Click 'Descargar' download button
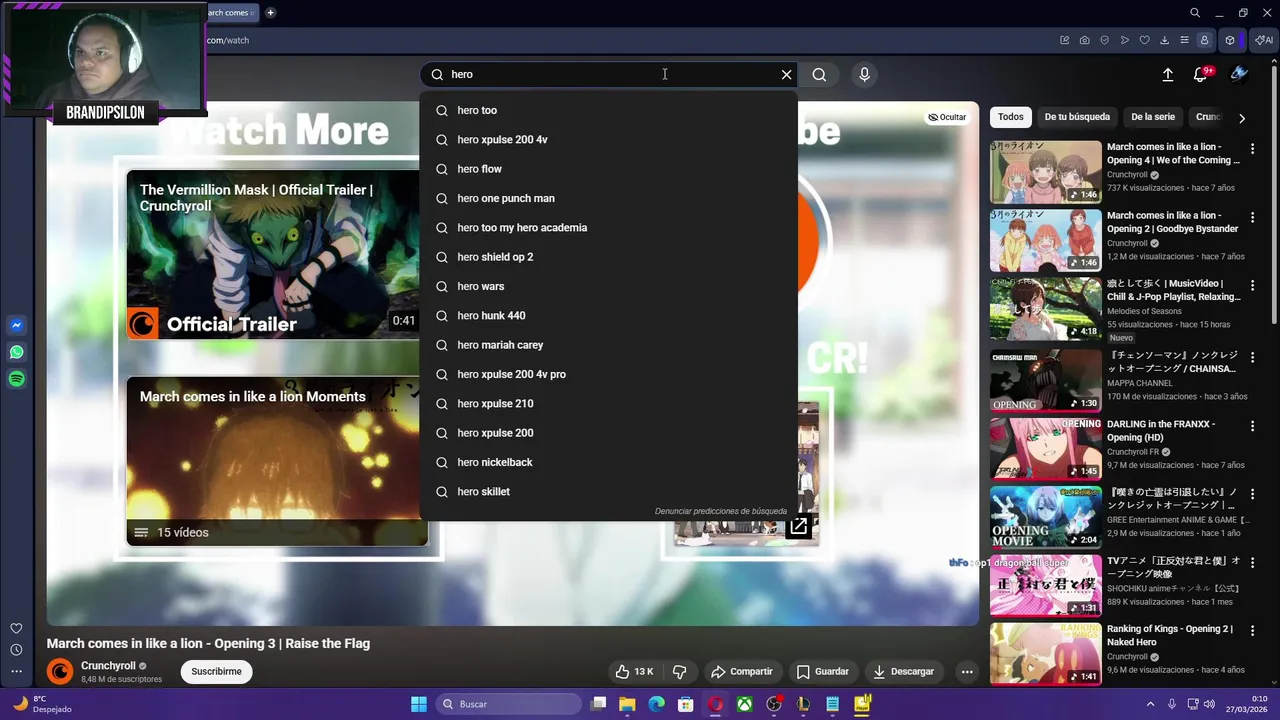 903,671
